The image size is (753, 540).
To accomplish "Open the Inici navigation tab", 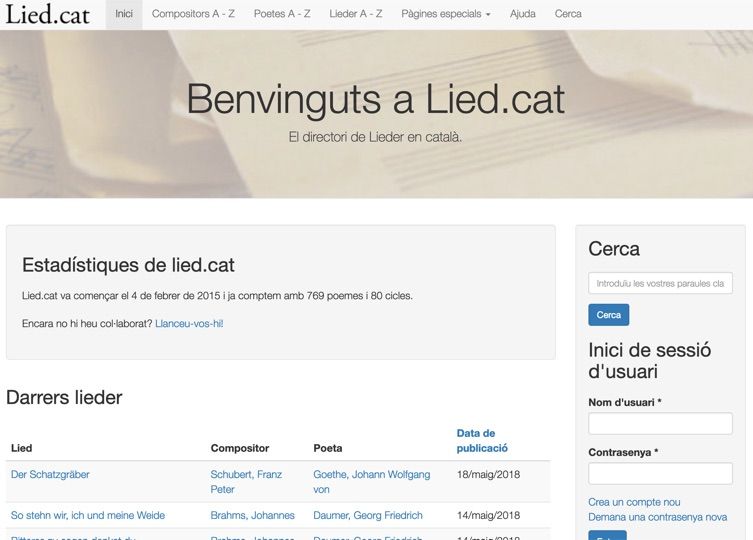I will point(124,14).
